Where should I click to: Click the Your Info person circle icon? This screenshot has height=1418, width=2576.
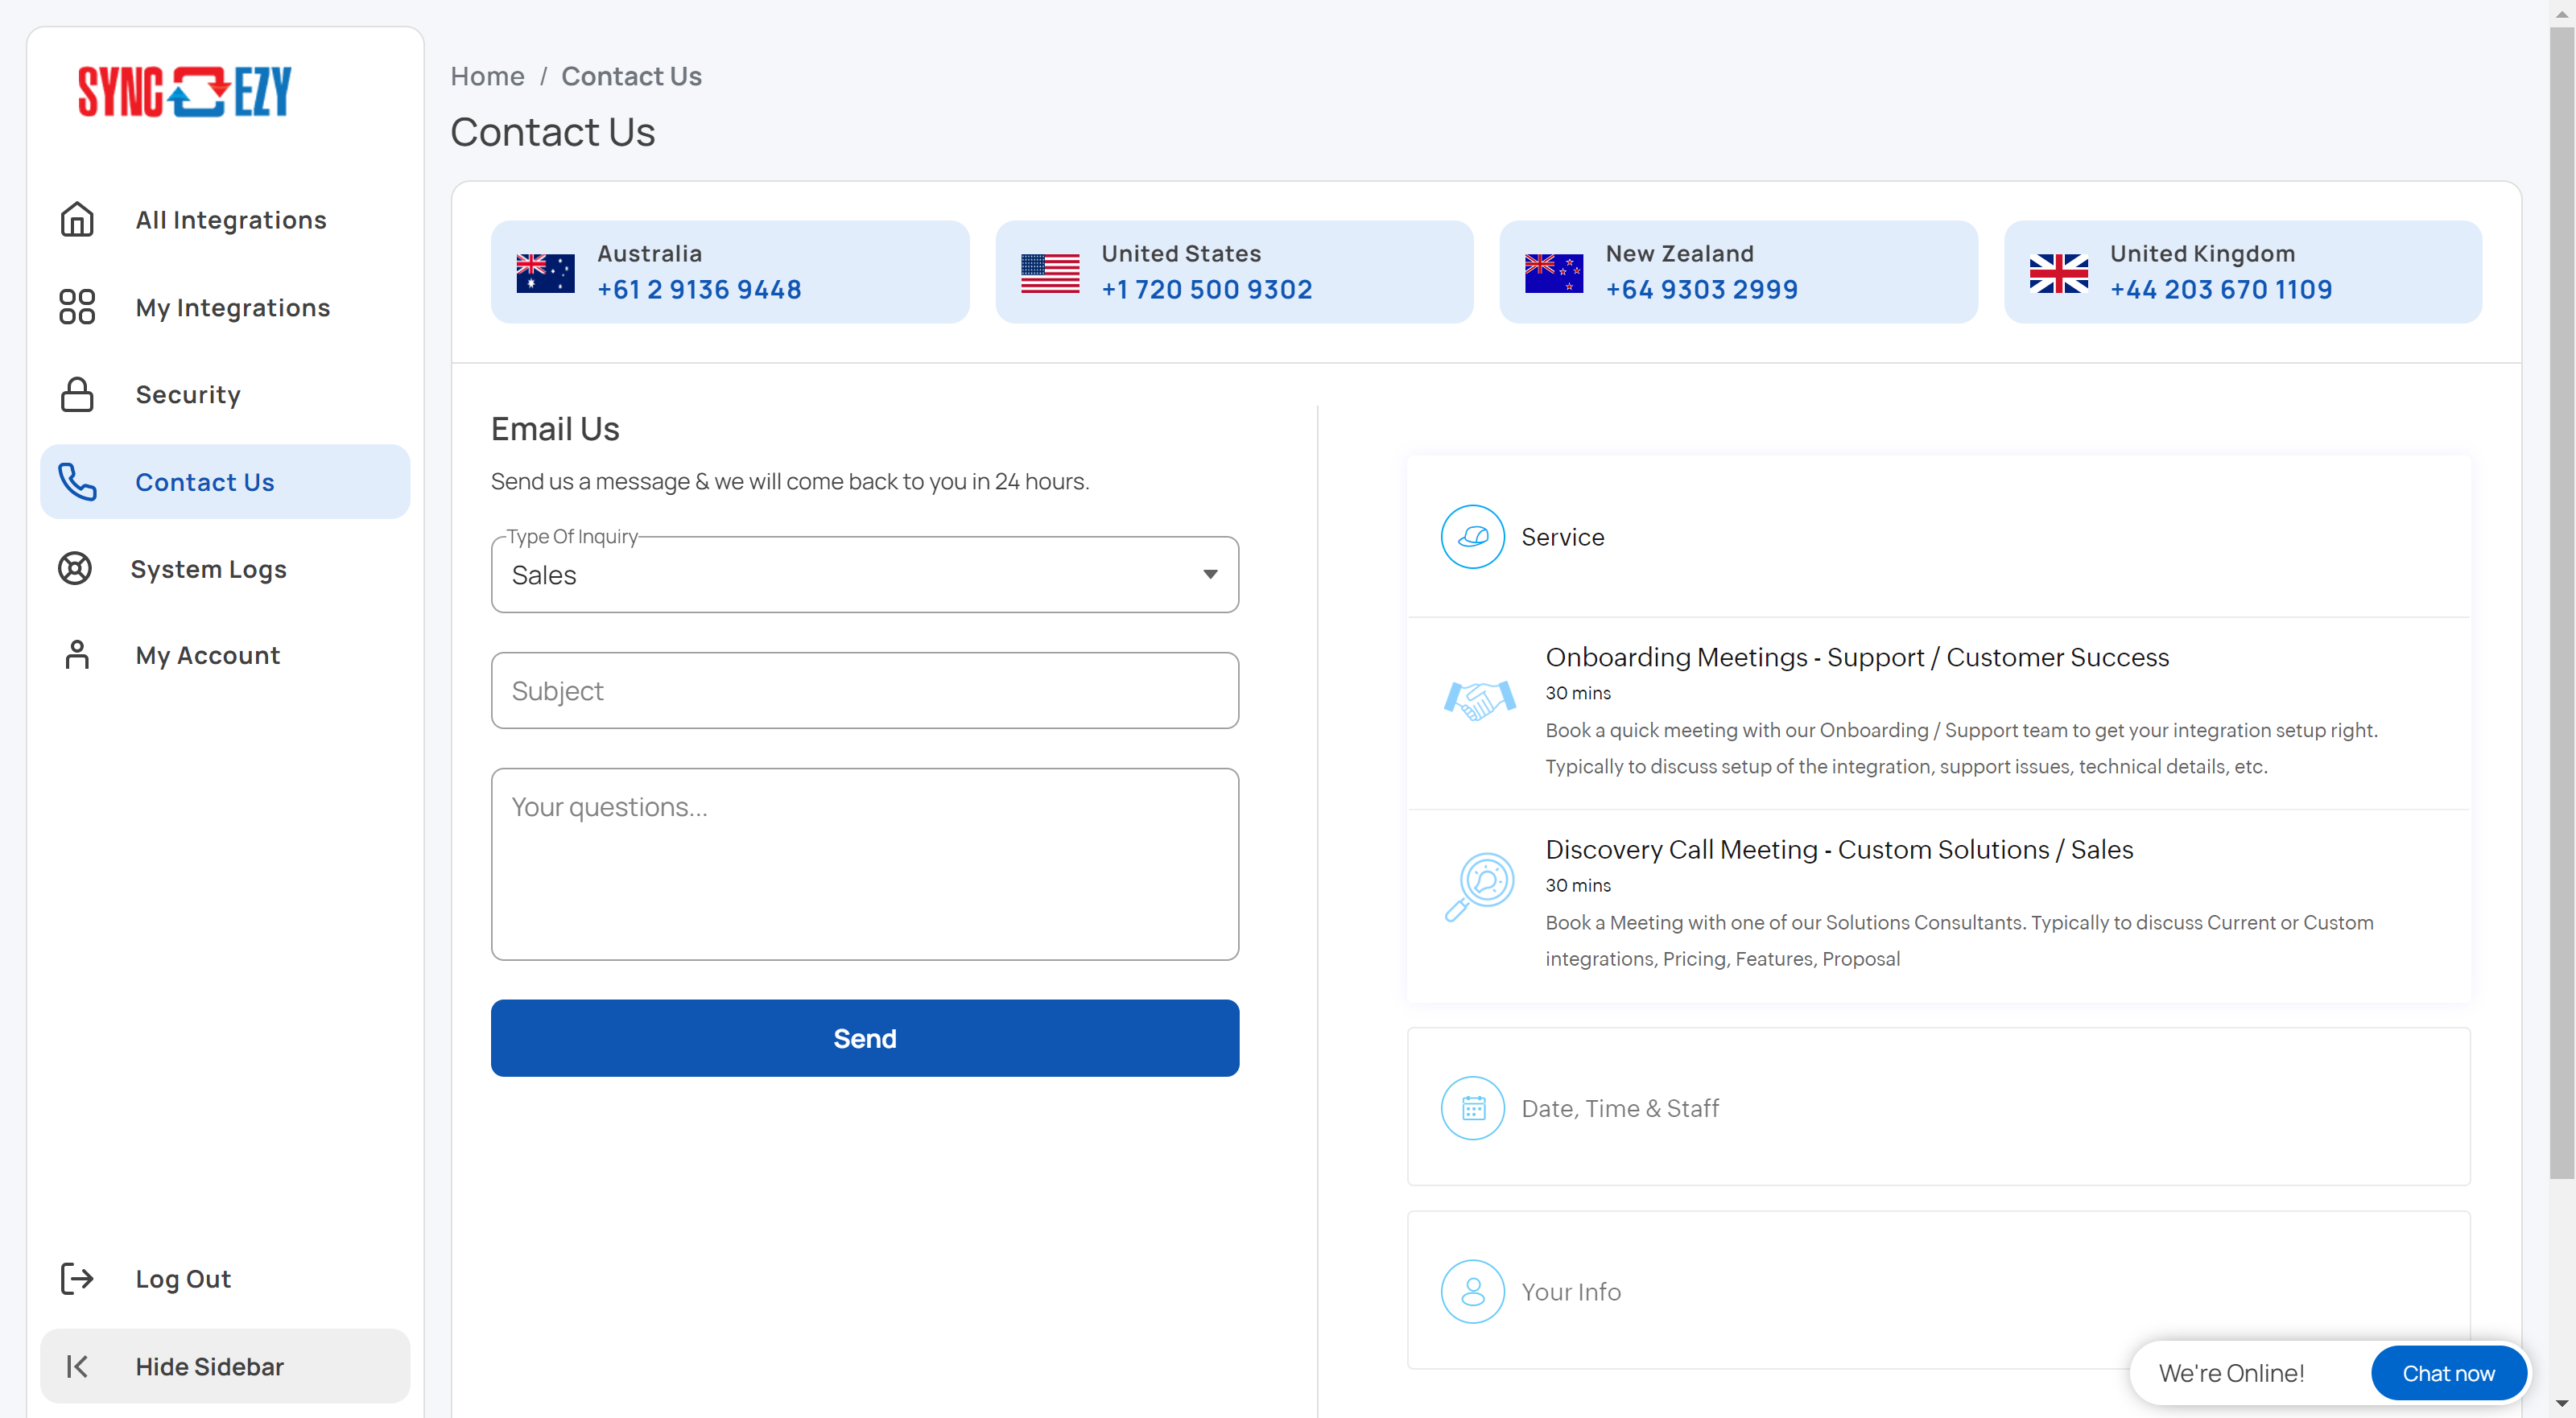(1472, 1292)
